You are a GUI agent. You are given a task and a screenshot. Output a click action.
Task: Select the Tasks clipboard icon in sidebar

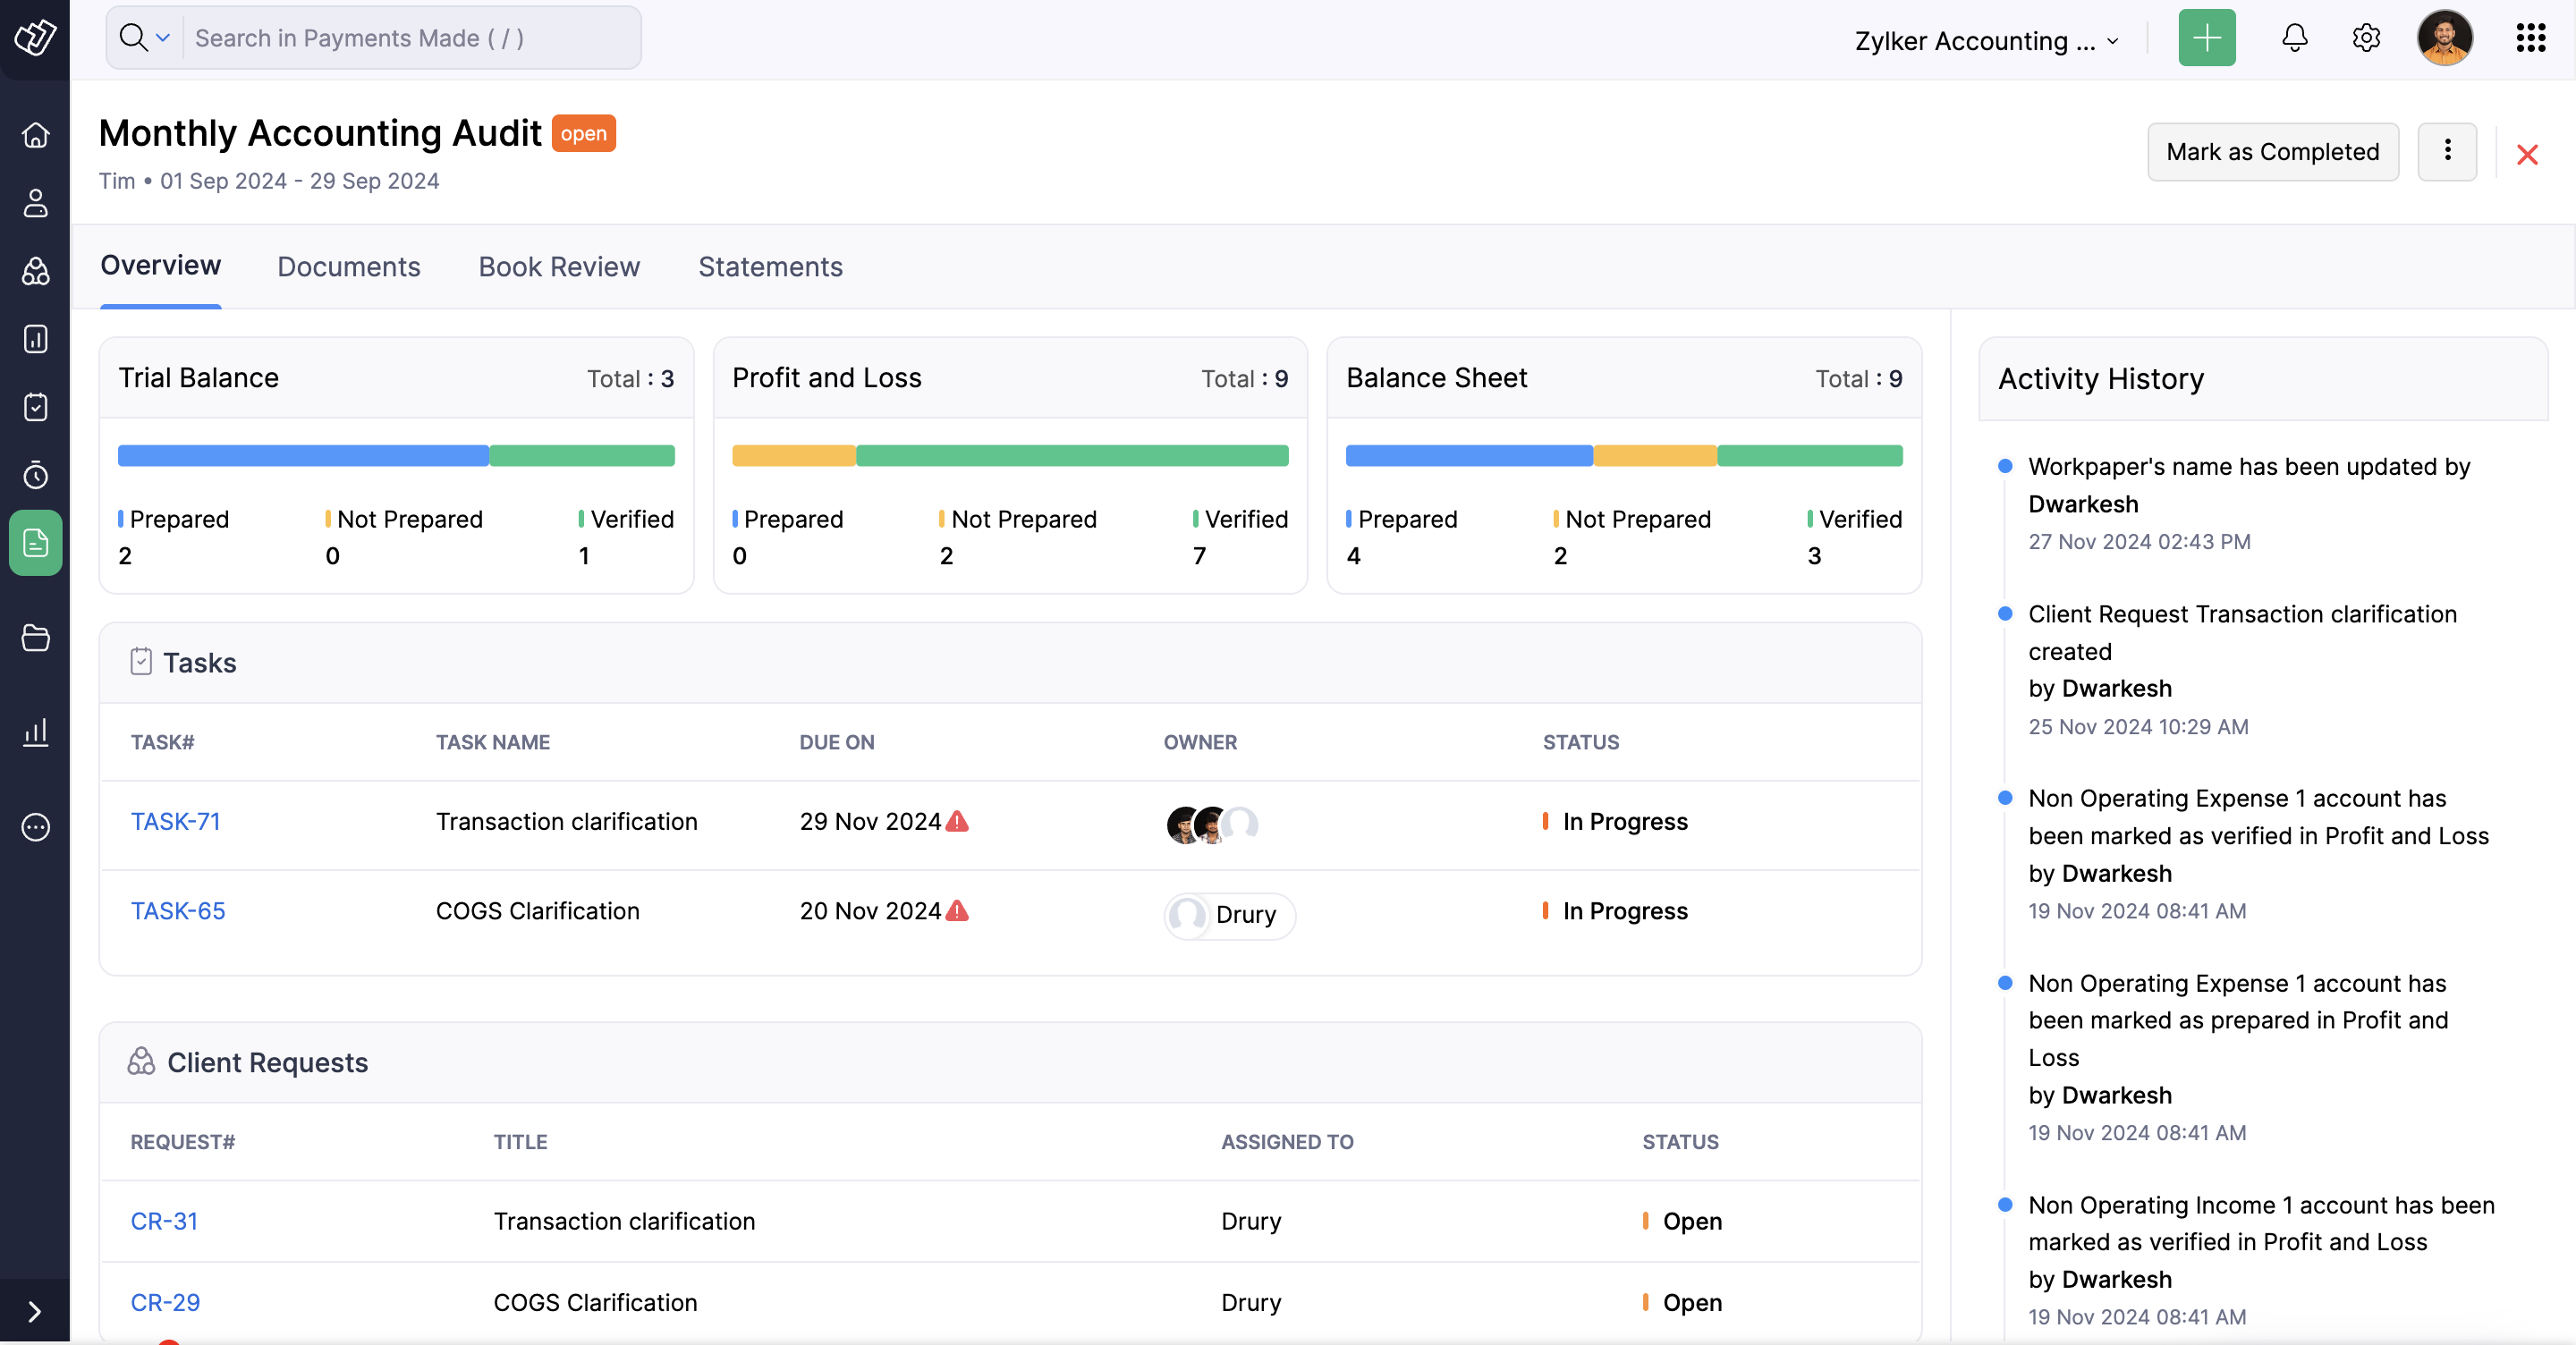tap(36, 407)
